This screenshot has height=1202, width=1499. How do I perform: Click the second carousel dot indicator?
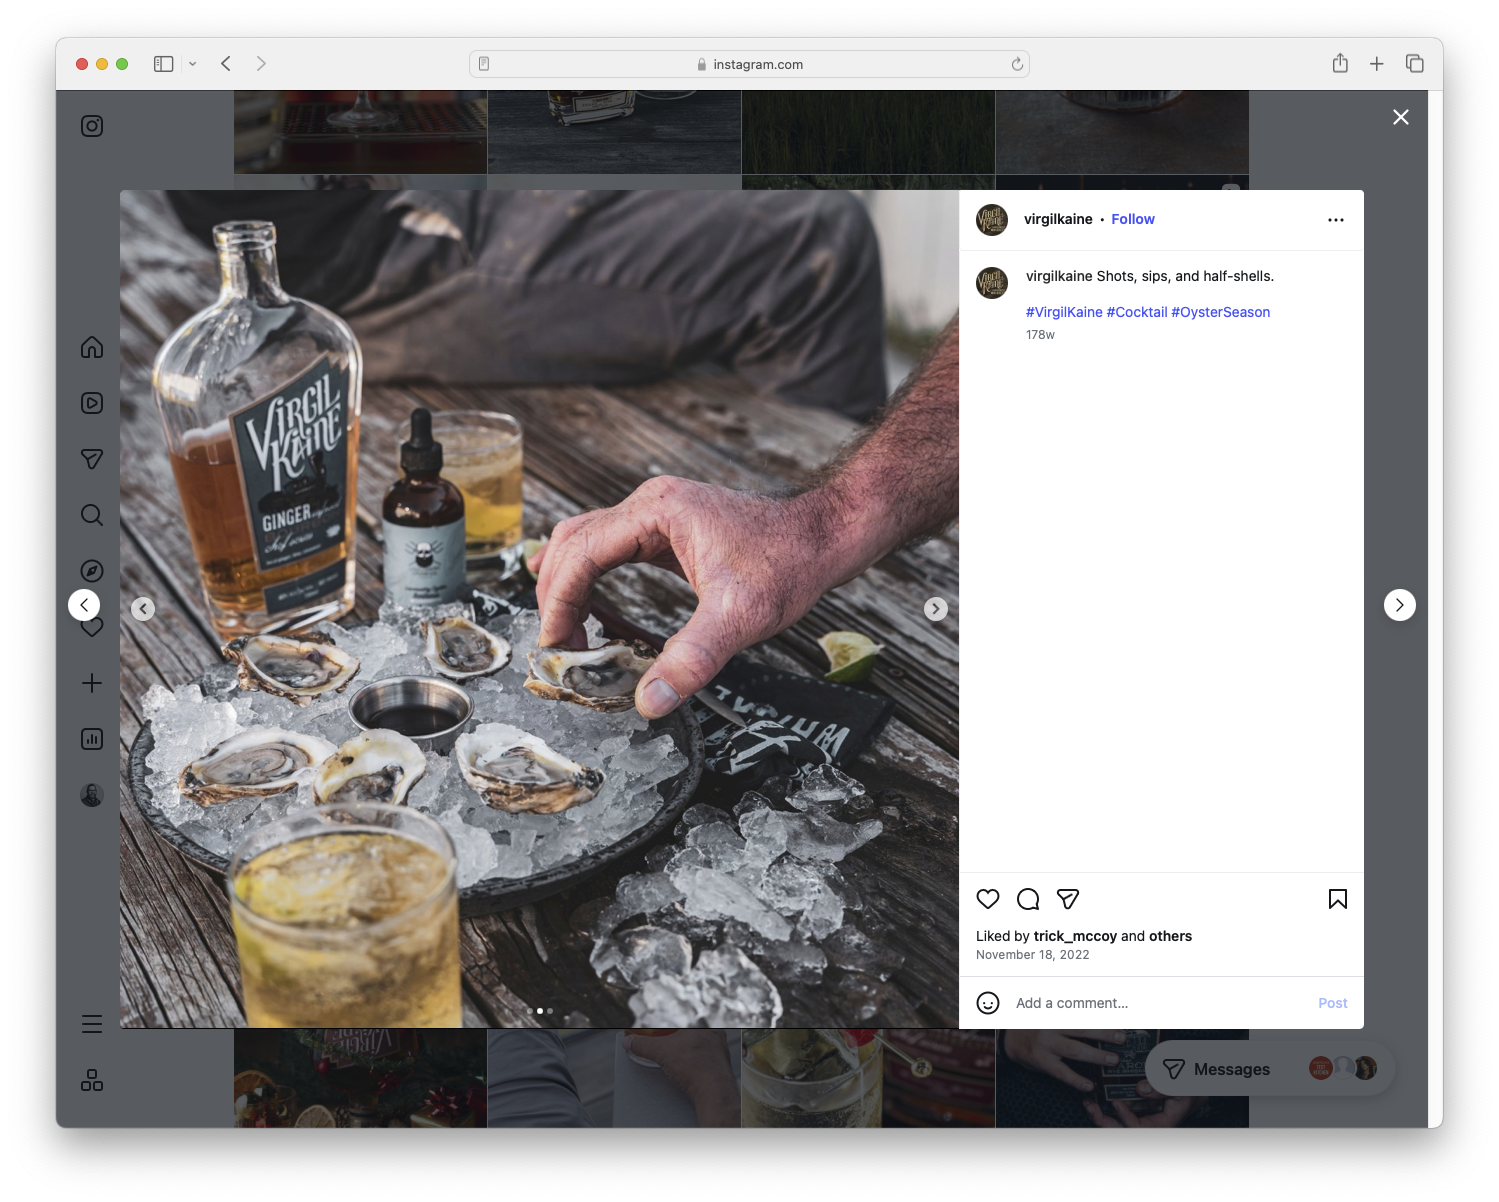click(540, 1011)
